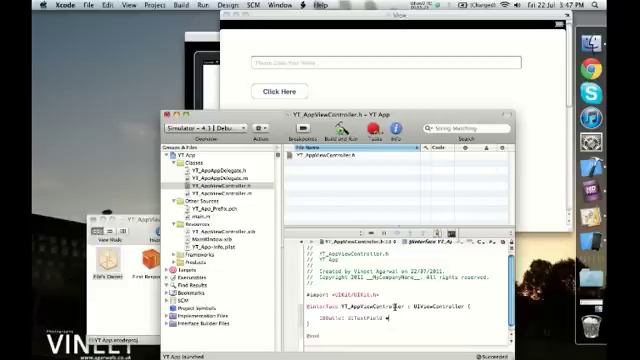Toggle the Breakpoints toolbar button
The width and height of the screenshot is (640, 360).
pyautogui.click(x=303, y=128)
